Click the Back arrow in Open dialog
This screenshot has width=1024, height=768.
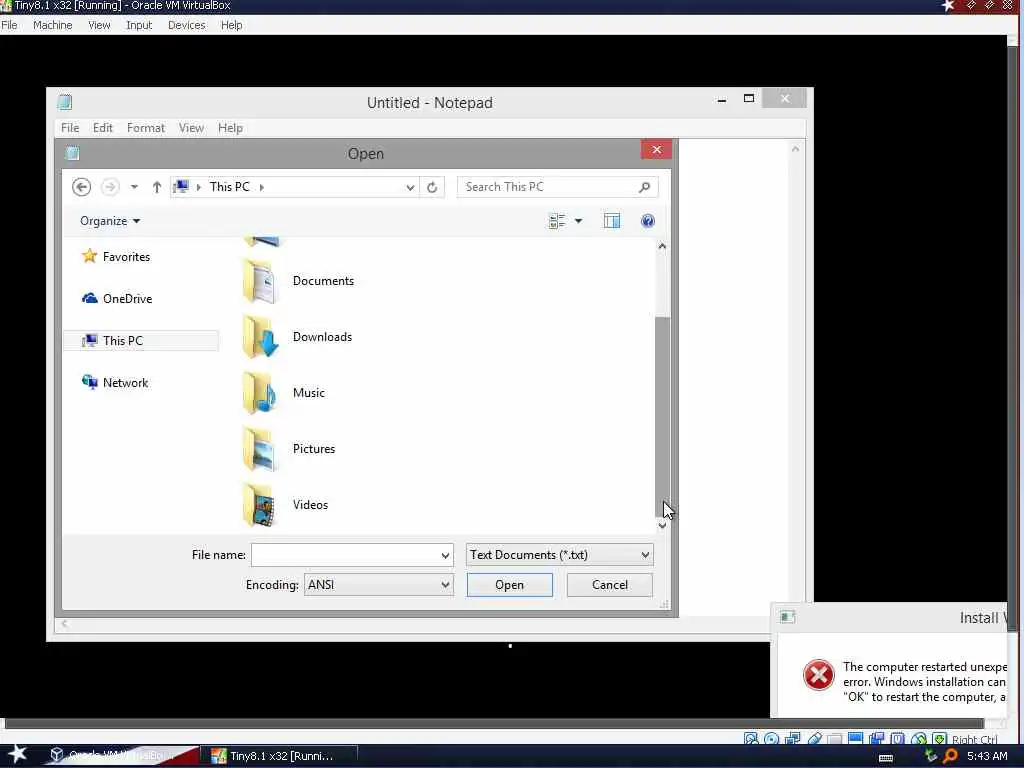[82, 187]
